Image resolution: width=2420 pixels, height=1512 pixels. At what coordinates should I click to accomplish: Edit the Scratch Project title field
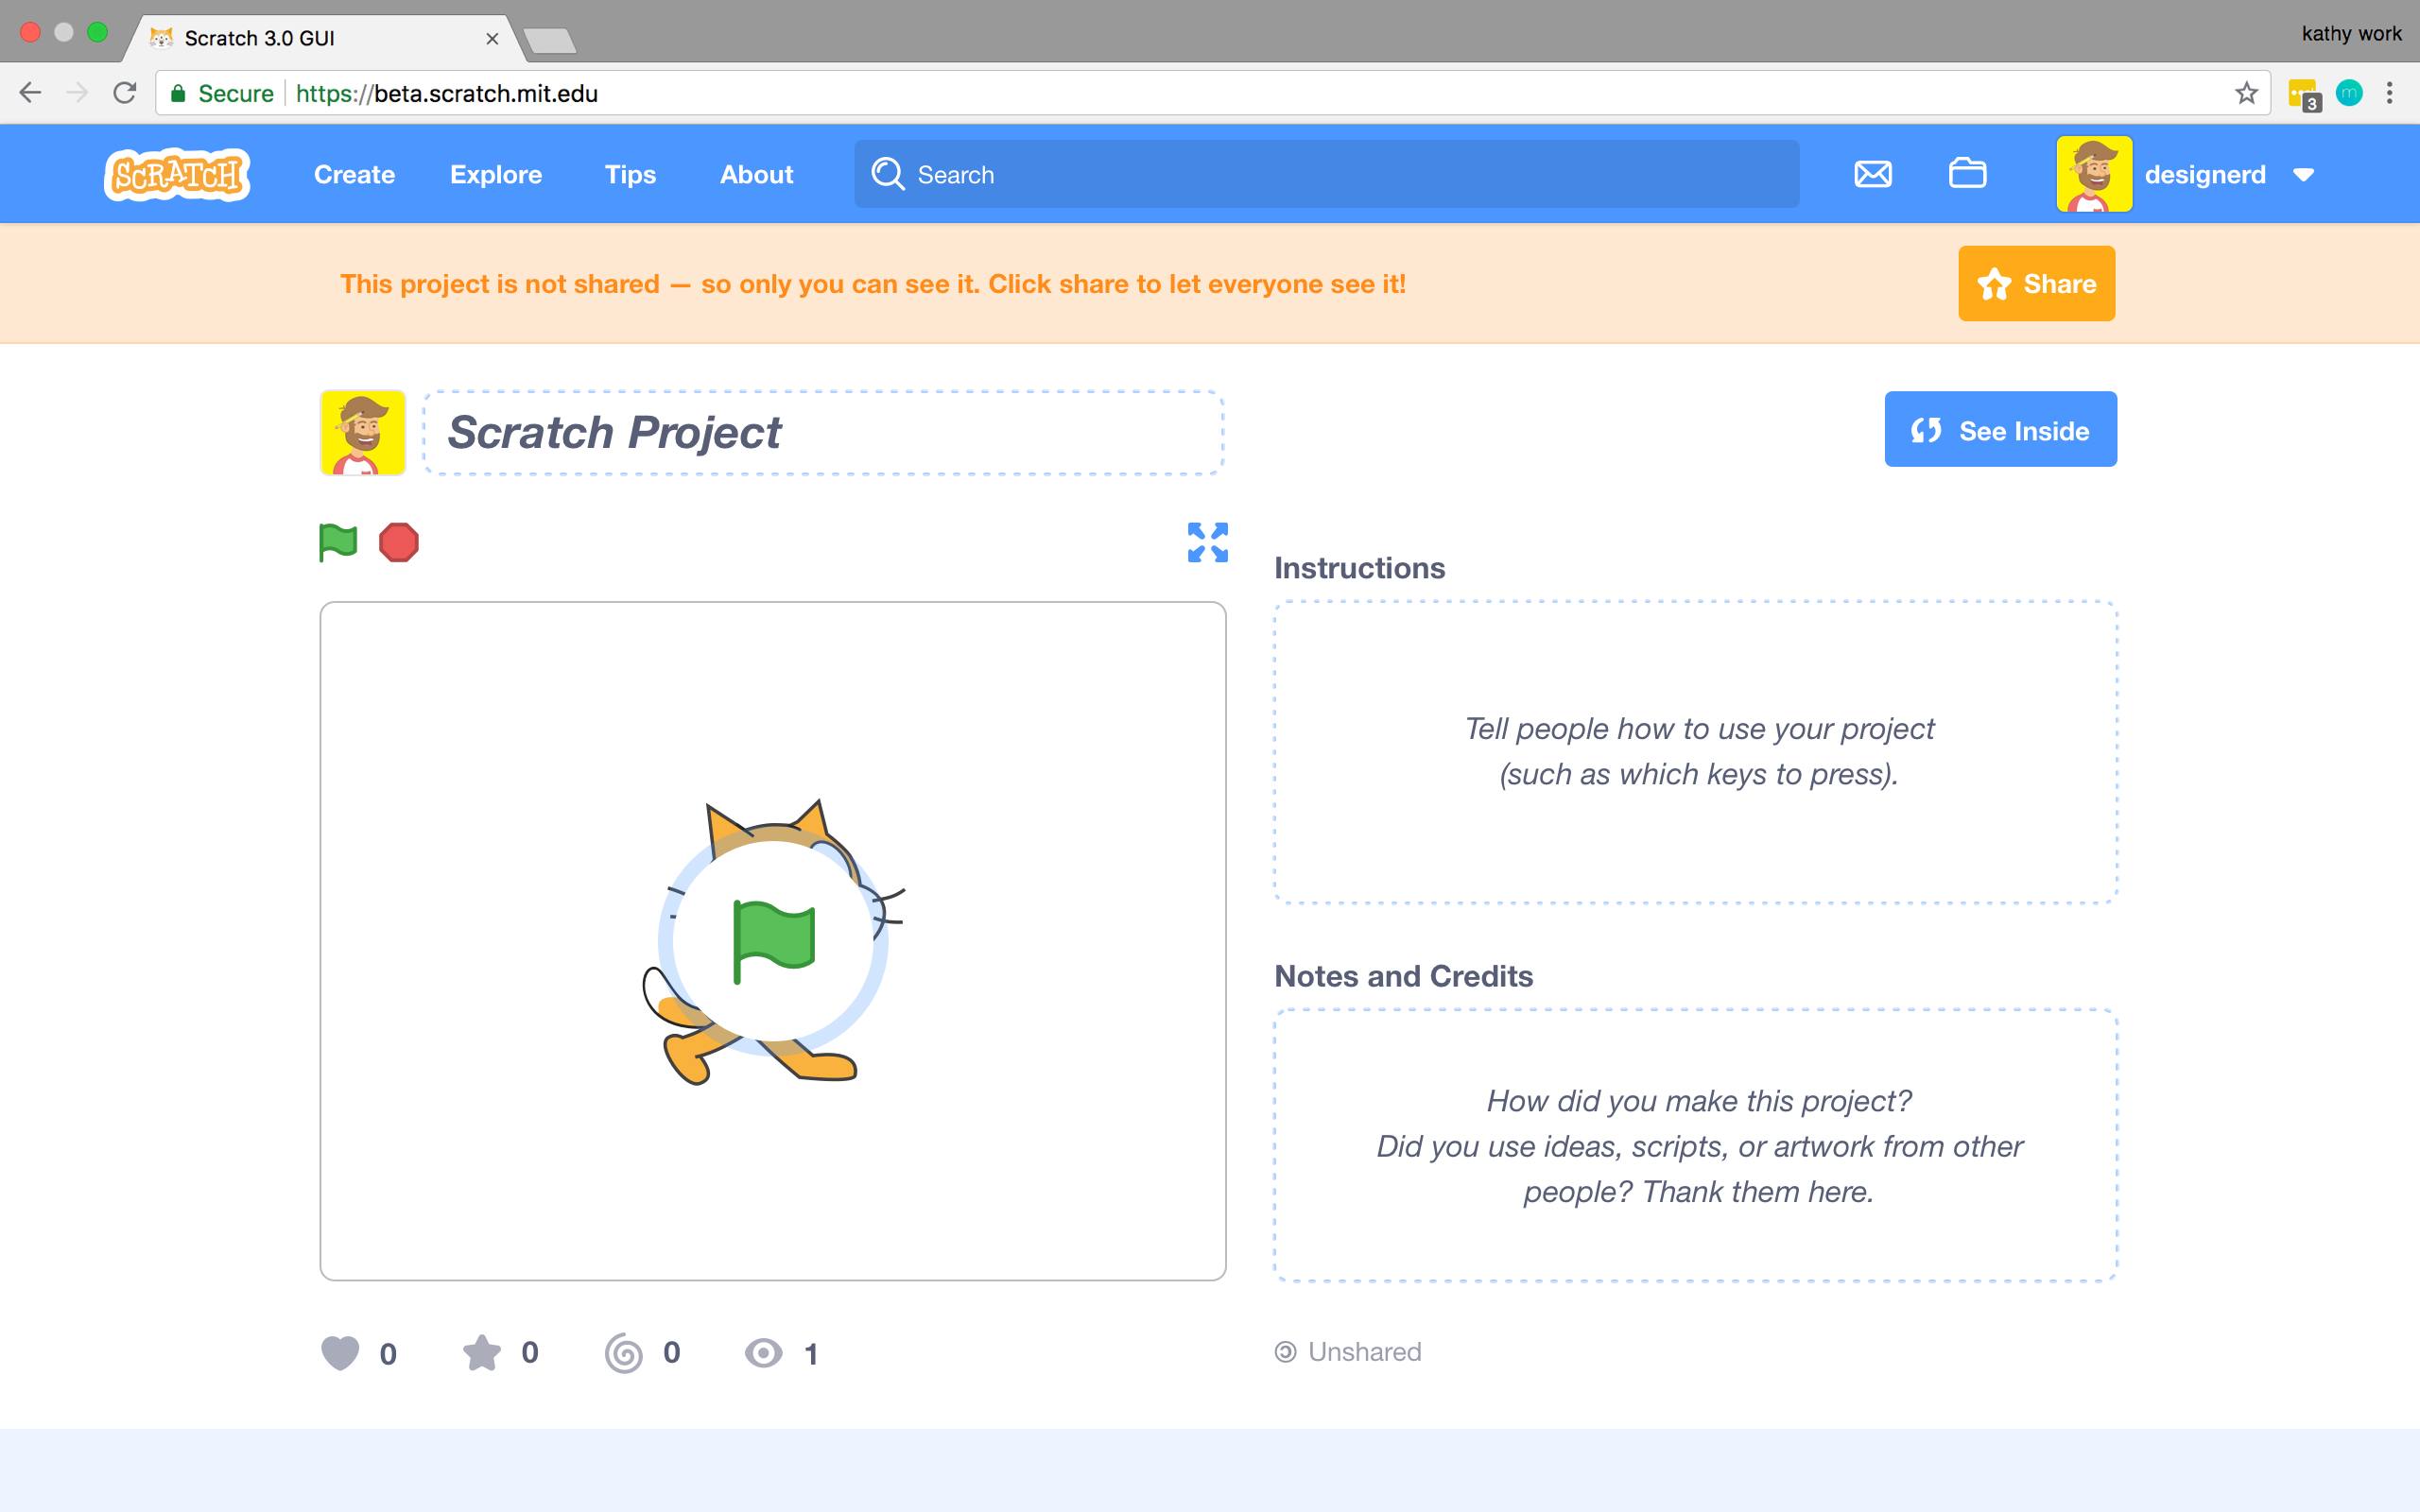coord(822,433)
